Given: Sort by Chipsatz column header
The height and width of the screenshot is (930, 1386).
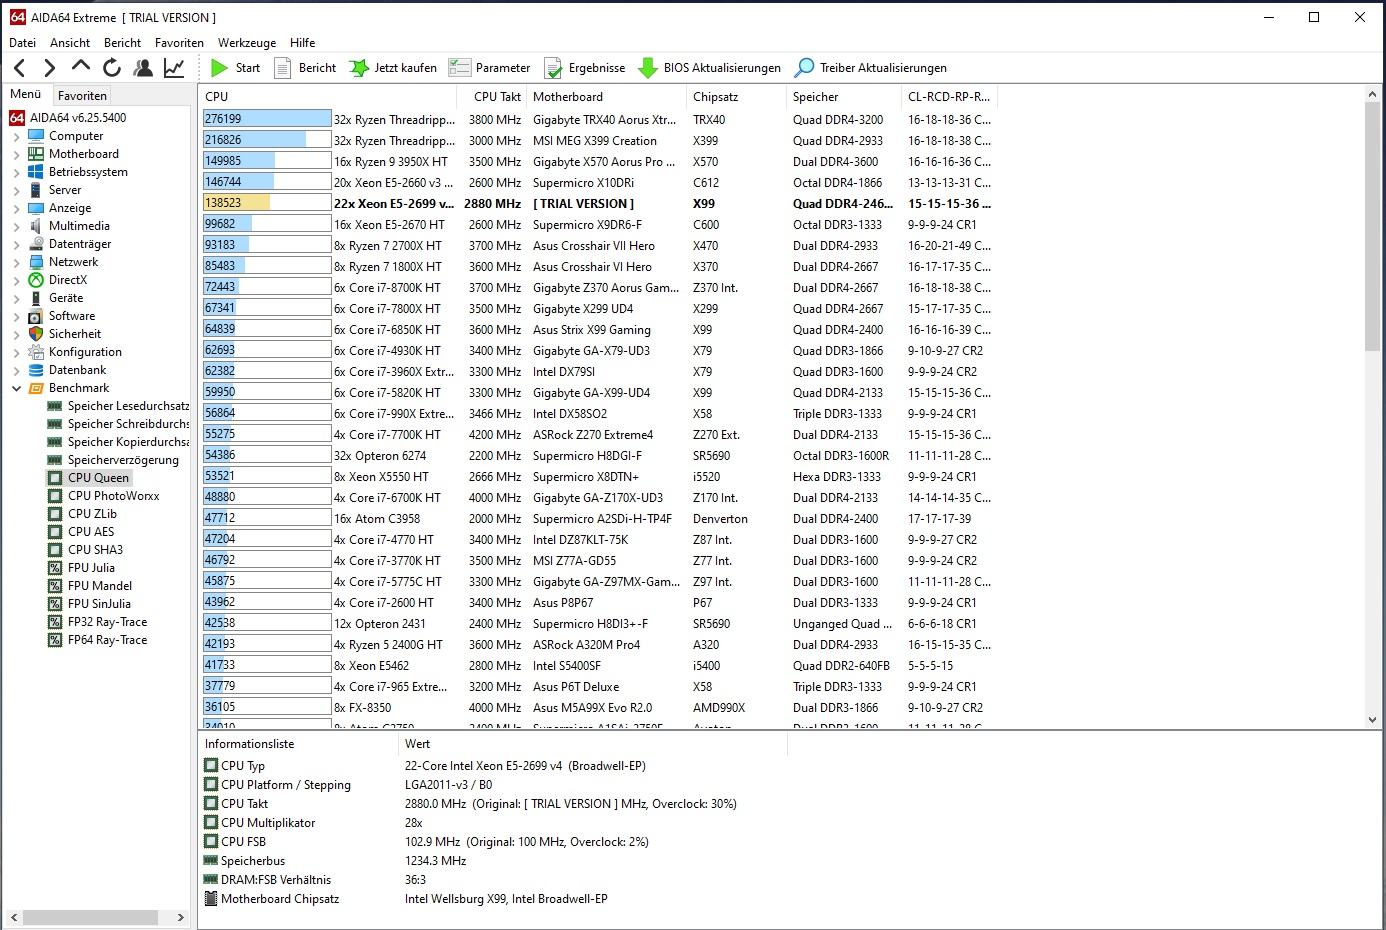Looking at the screenshot, I should pyautogui.click(x=737, y=97).
